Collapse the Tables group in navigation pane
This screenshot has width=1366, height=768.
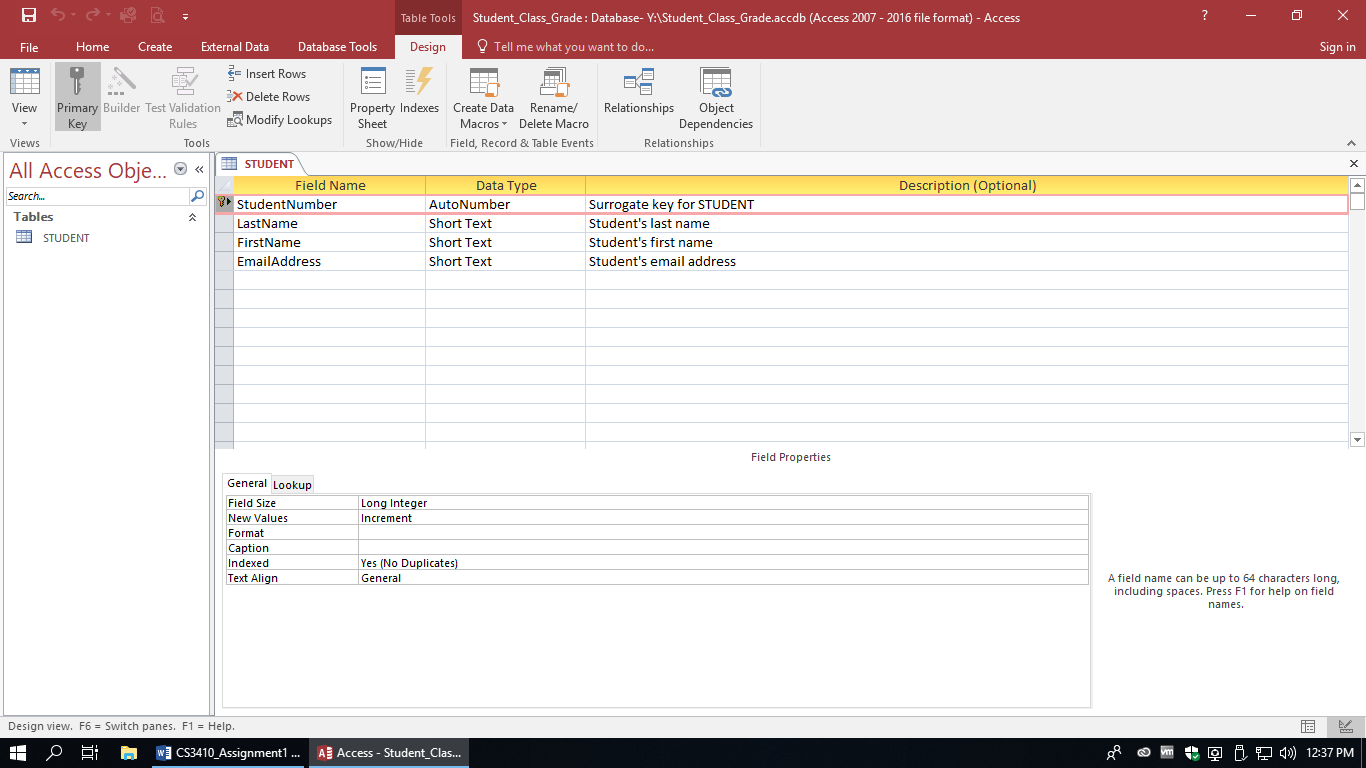(x=192, y=217)
